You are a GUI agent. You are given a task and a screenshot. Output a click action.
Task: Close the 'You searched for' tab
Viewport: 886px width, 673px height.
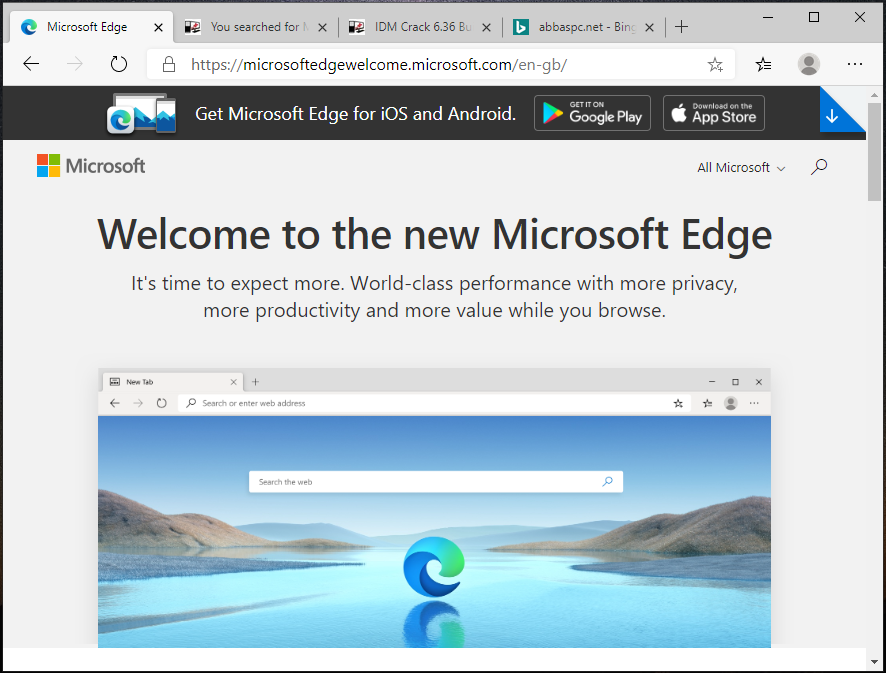[x=322, y=27]
